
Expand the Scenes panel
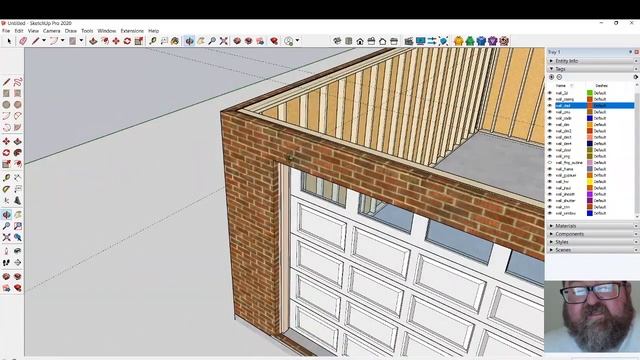tap(551, 250)
